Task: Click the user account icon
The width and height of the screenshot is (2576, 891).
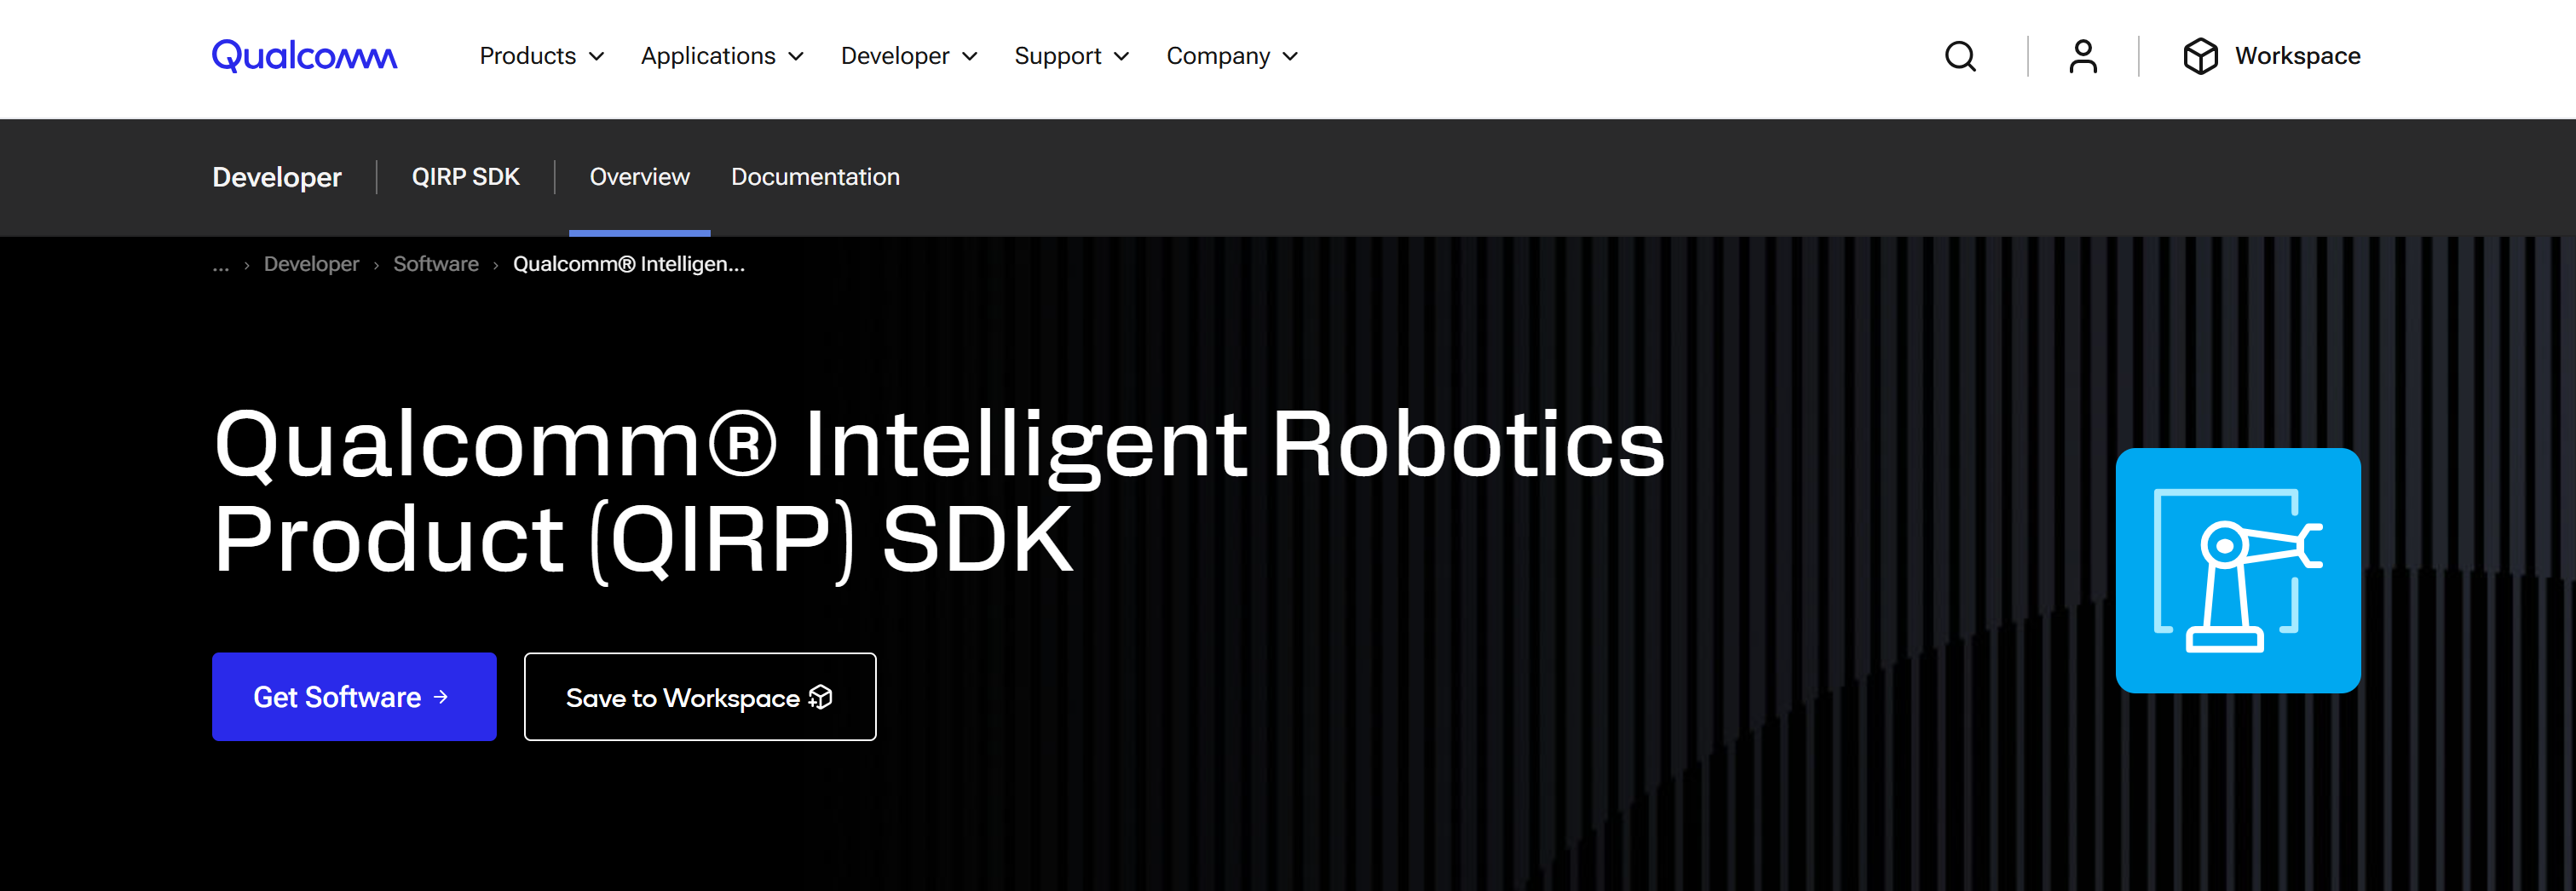Action: tap(2081, 57)
